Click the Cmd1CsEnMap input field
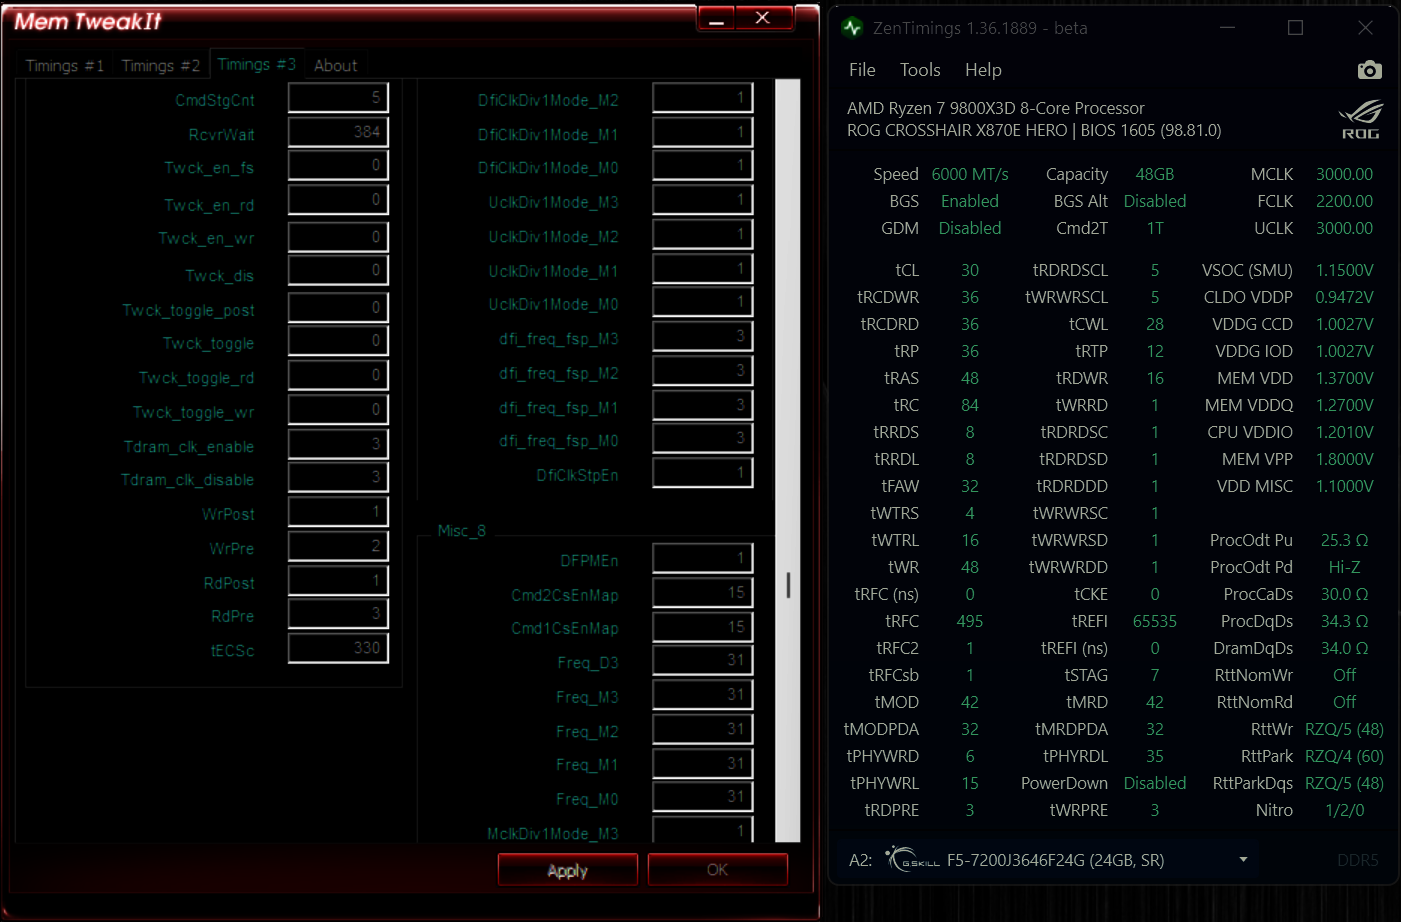The width and height of the screenshot is (1401, 922). click(x=702, y=627)
